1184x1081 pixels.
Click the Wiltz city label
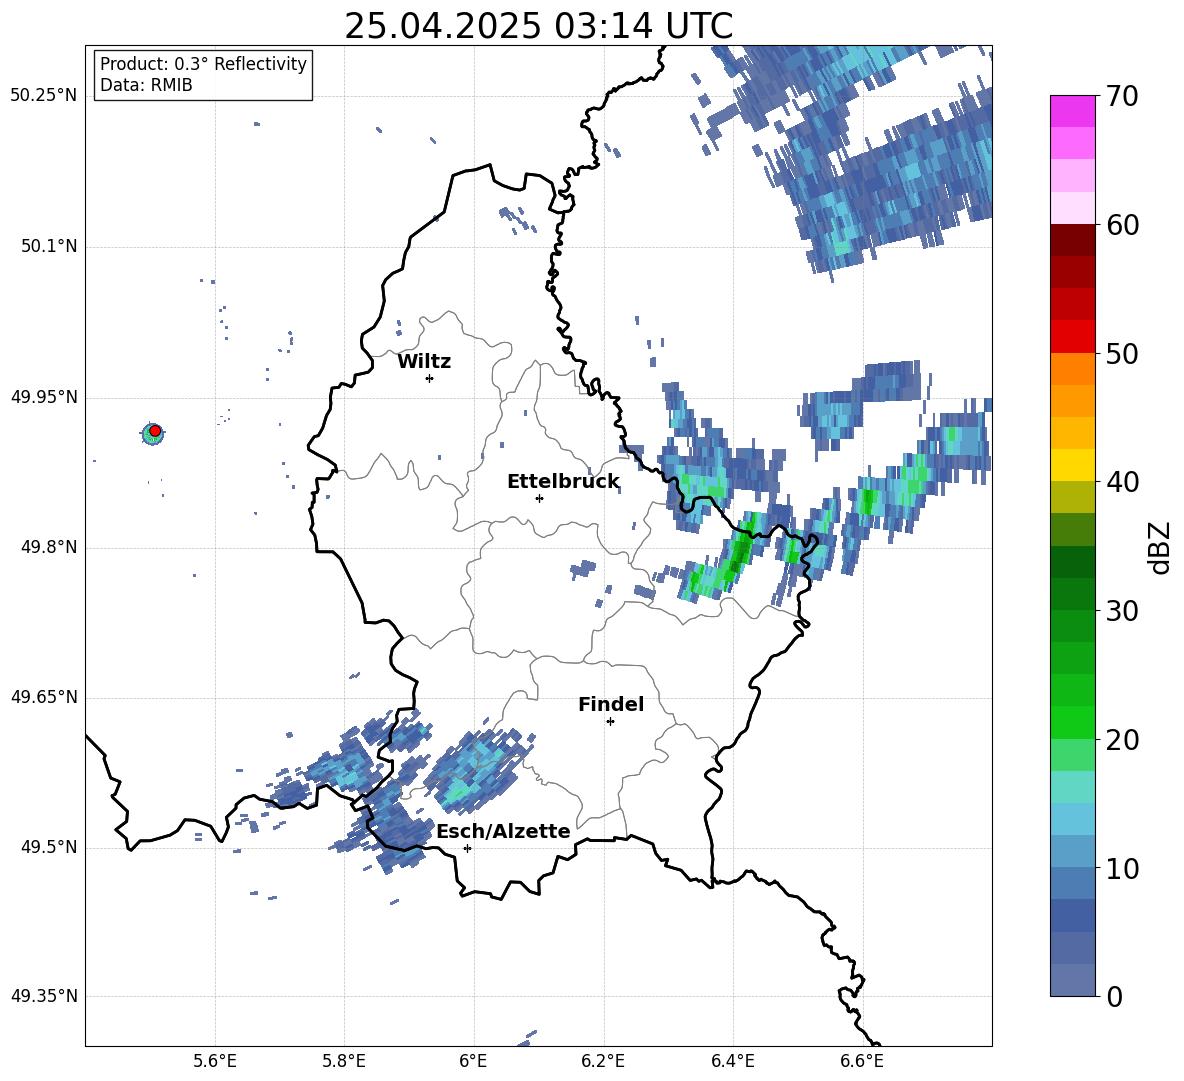(424, 362)
